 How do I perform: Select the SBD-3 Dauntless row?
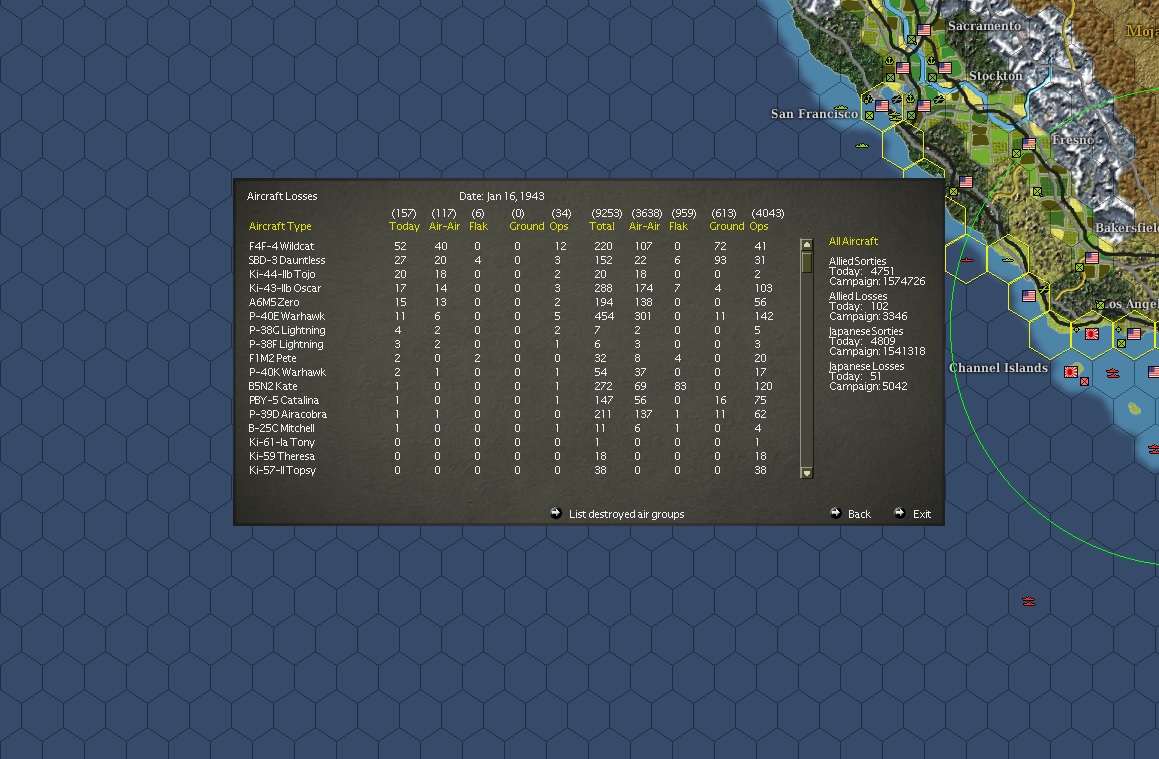[x=510, y=260]
